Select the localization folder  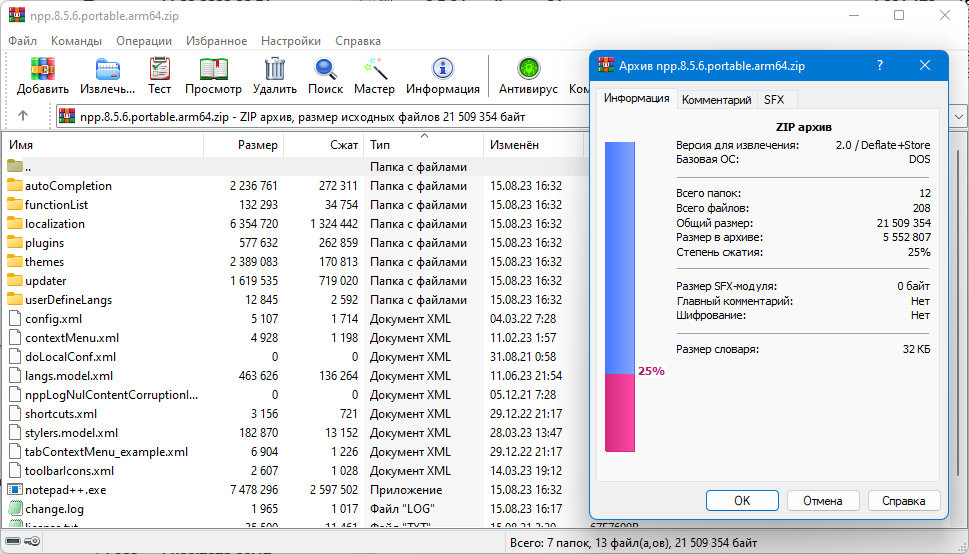click(x=46, y=224)
